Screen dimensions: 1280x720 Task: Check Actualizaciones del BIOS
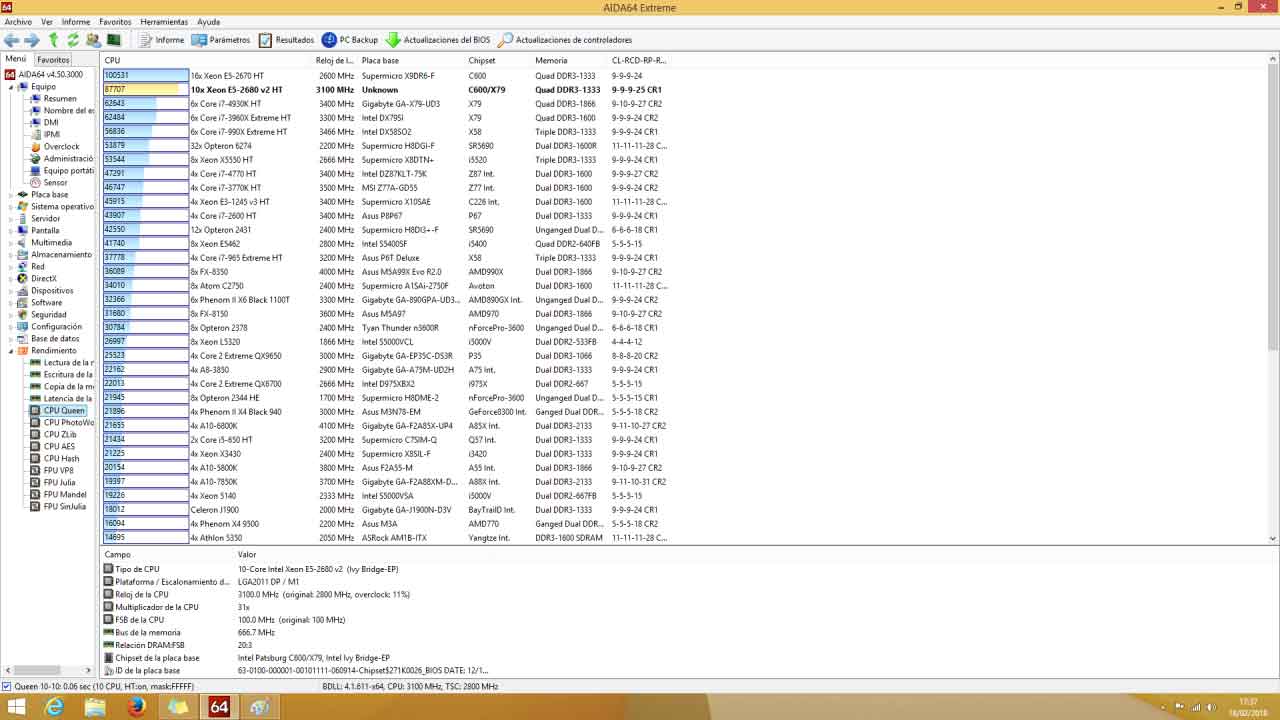(438, 40)
